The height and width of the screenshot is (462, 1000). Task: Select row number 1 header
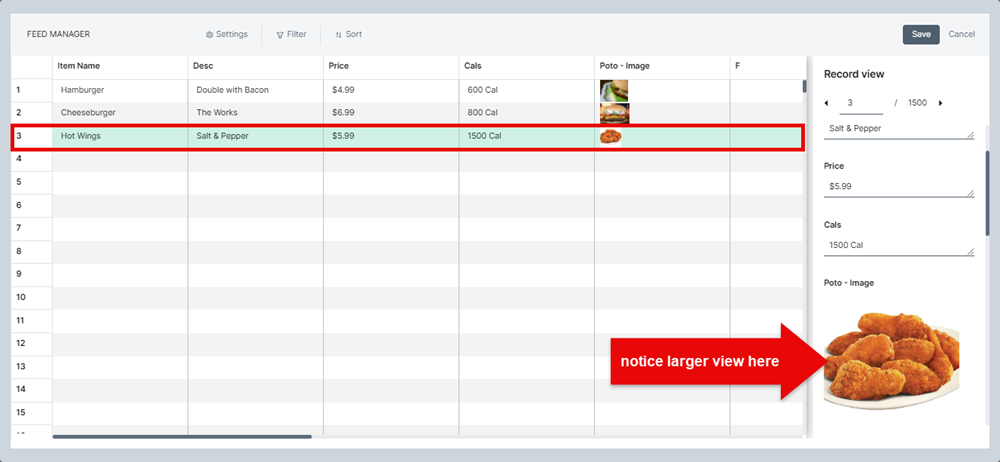[x=32, y=91]
